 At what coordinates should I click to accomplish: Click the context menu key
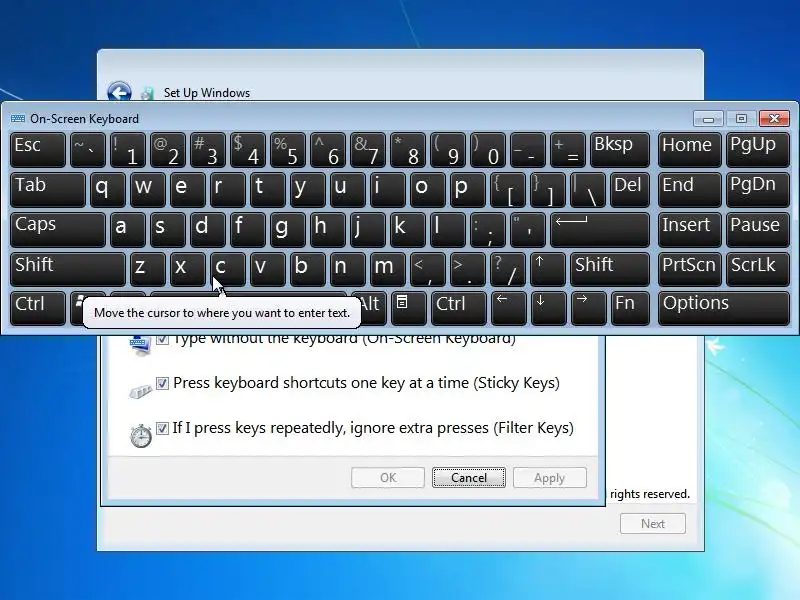coord(408,308)
